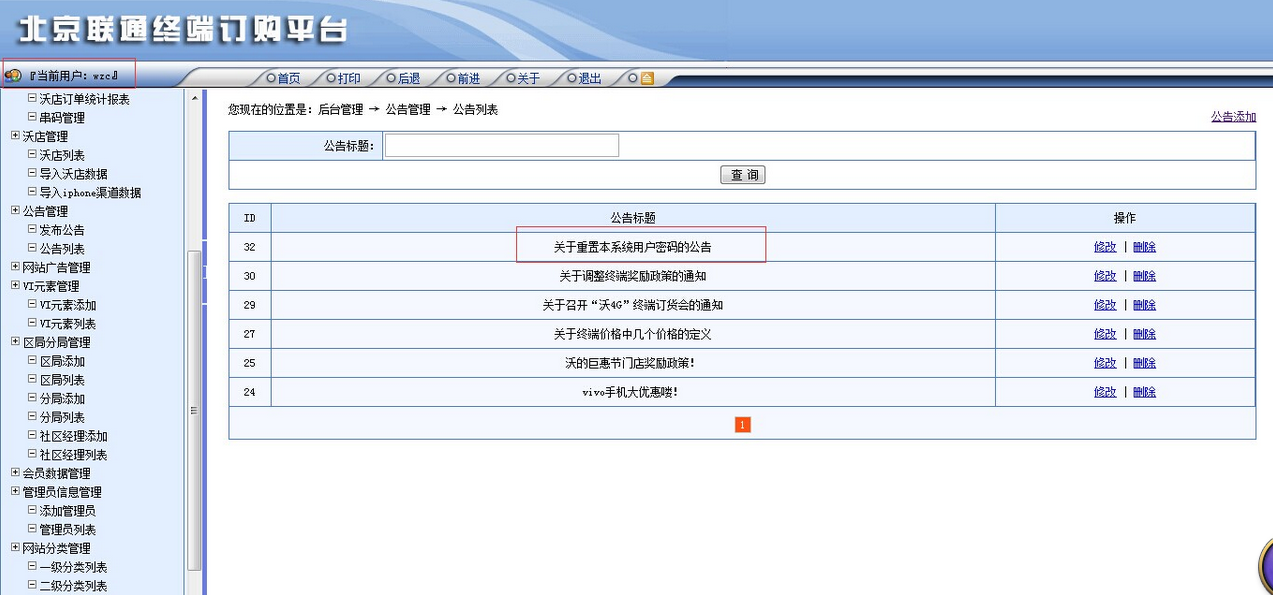Open 导入iphone渠道数据 in sidebar
Image resolution: width=1273 pixels, height=595 pixels.
[x=90, y=193]
